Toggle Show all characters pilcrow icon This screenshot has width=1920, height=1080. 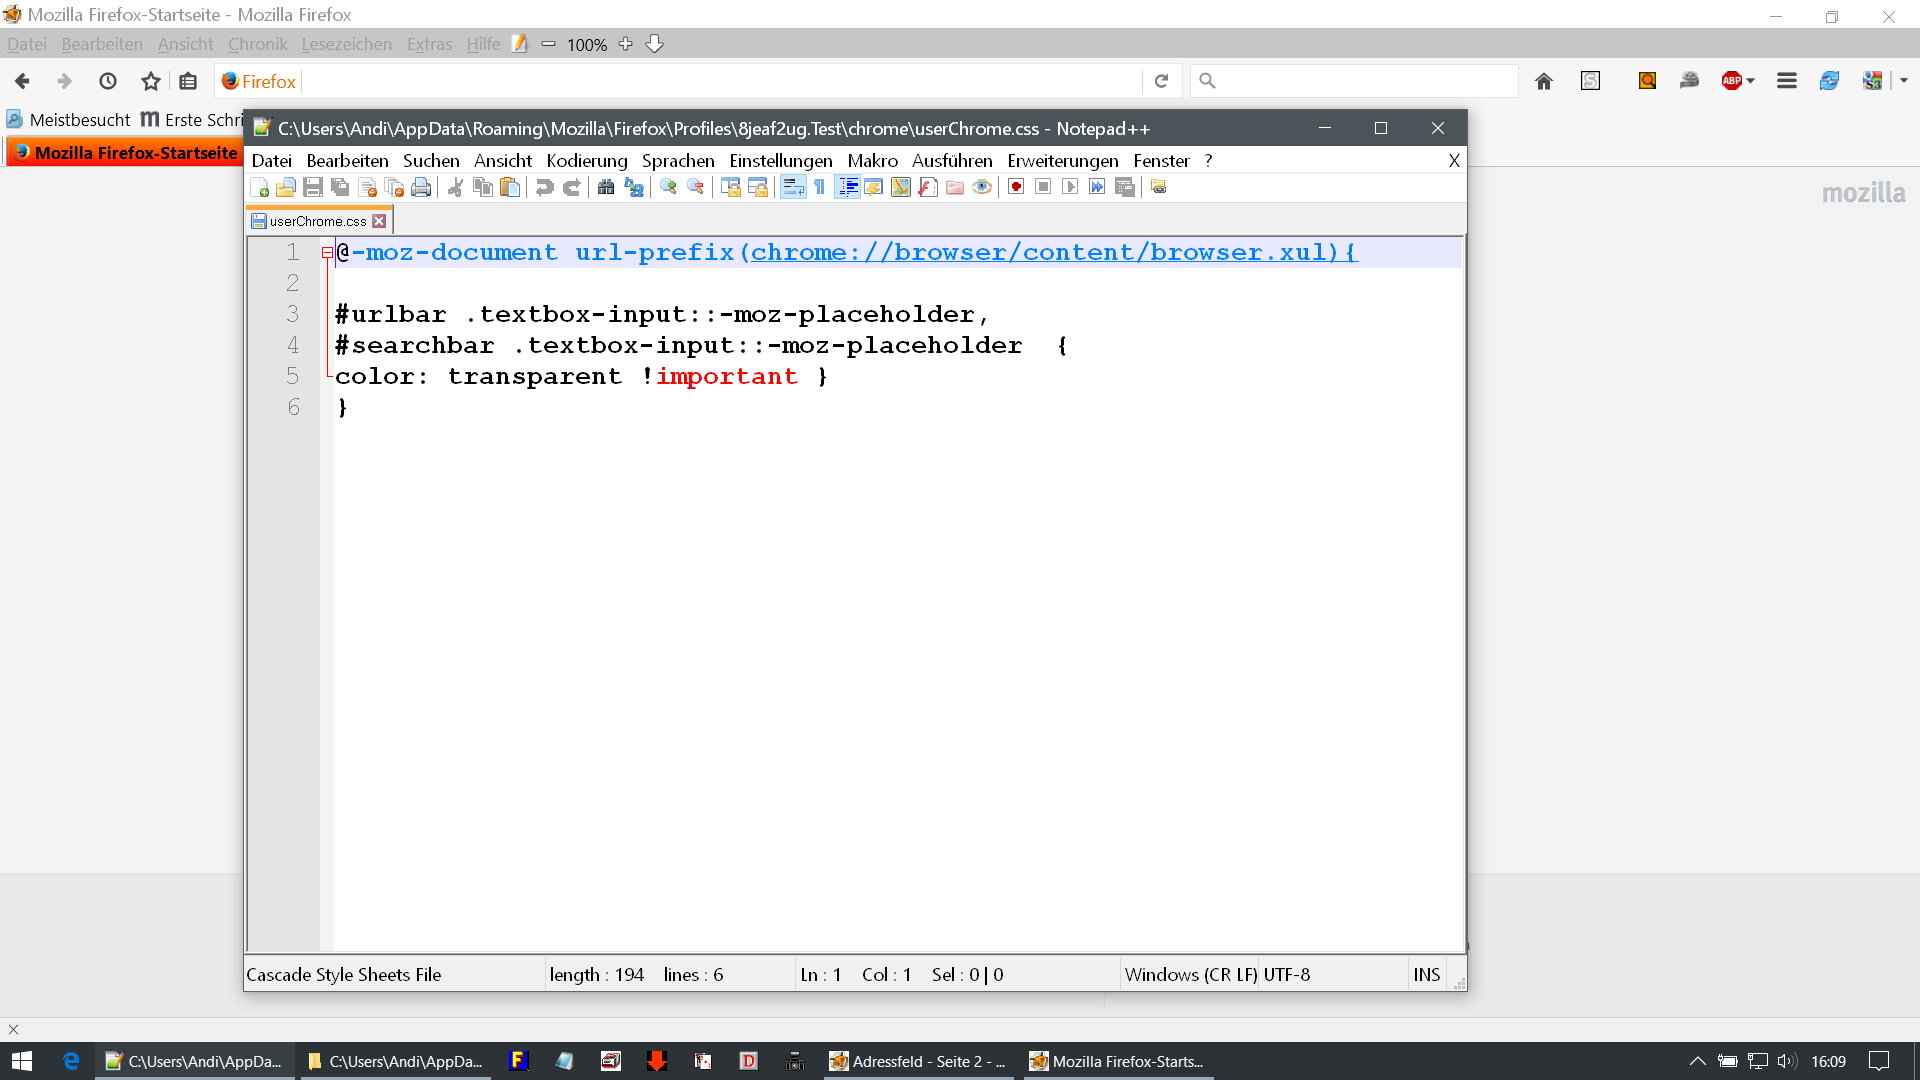(820, 188)
